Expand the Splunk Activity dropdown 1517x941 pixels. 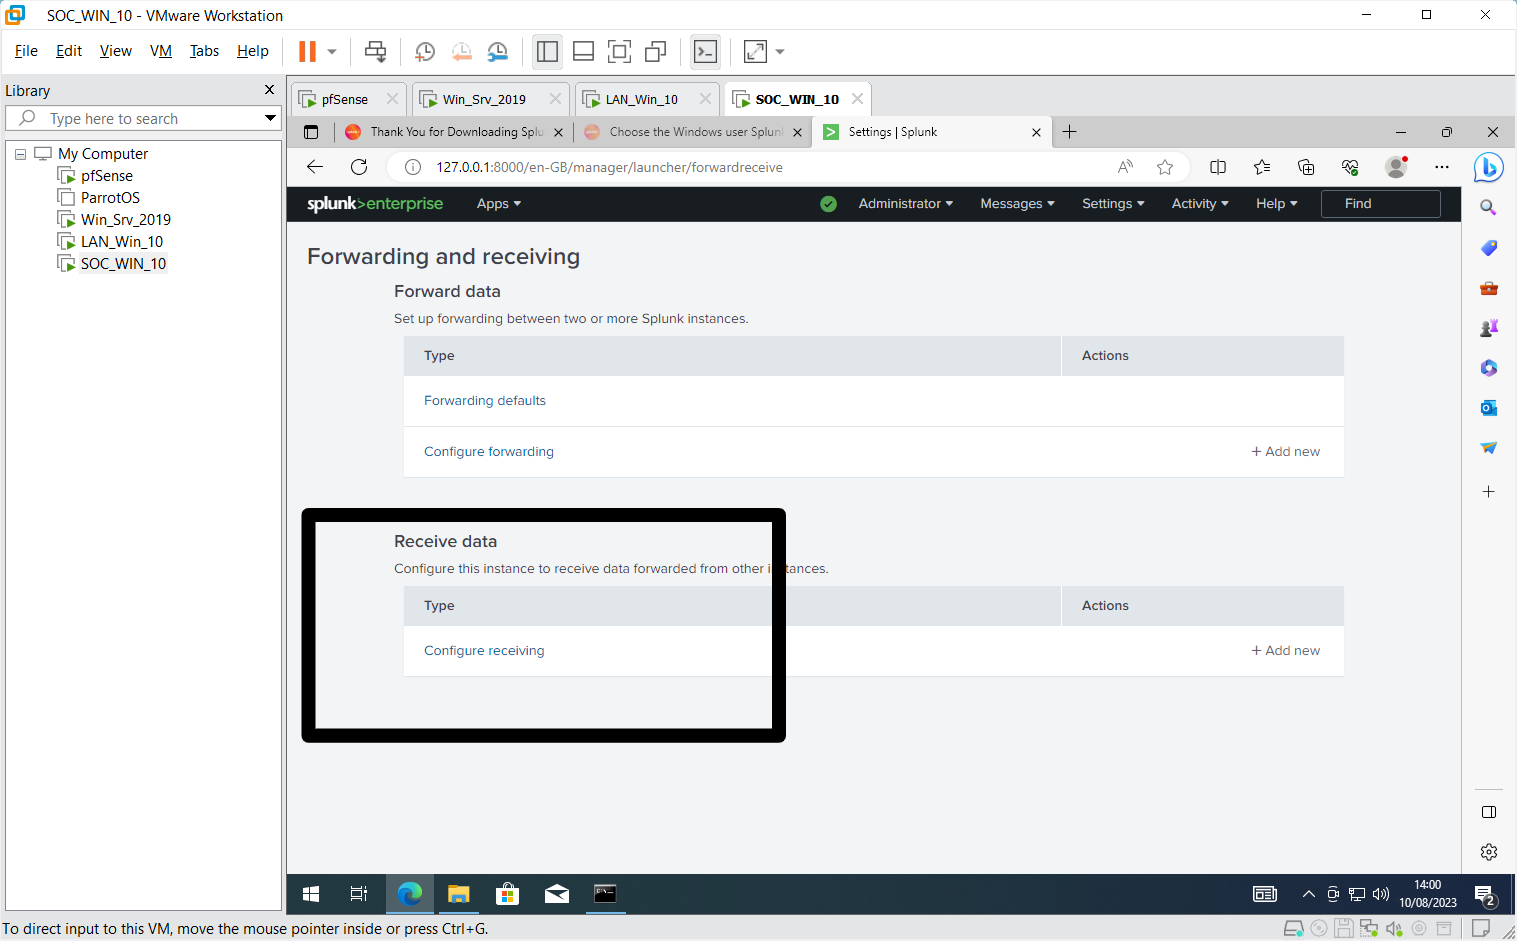point(1200,204)
